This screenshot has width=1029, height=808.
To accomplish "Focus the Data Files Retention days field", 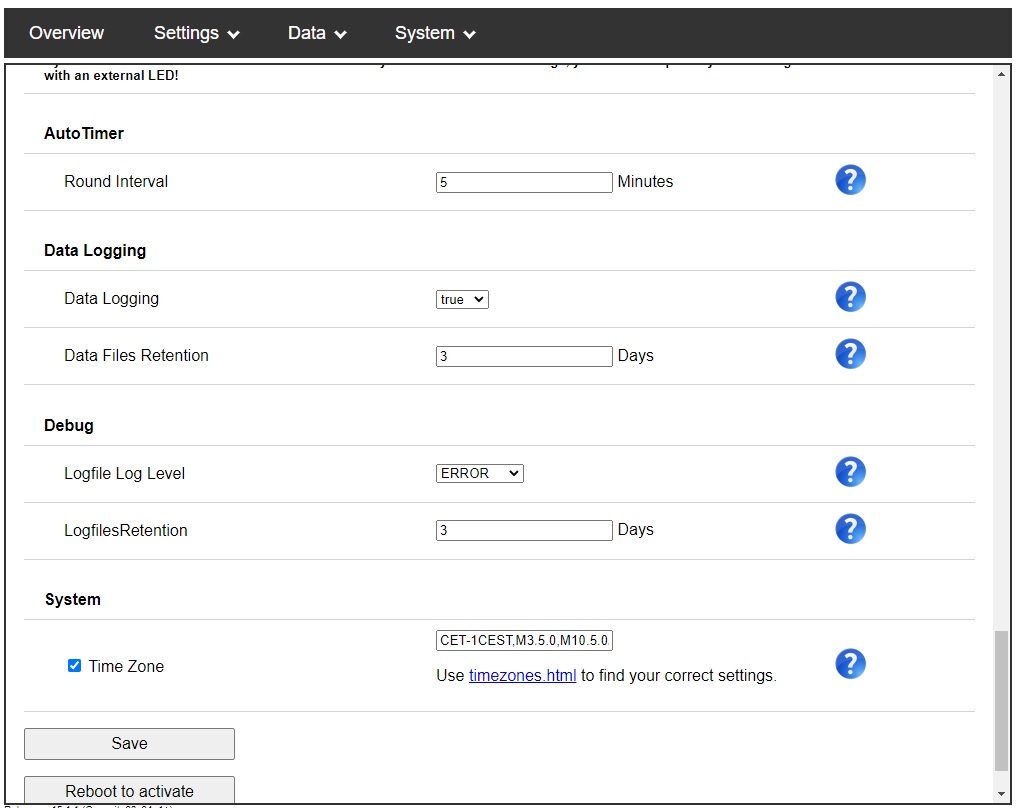I will point(523,355).
